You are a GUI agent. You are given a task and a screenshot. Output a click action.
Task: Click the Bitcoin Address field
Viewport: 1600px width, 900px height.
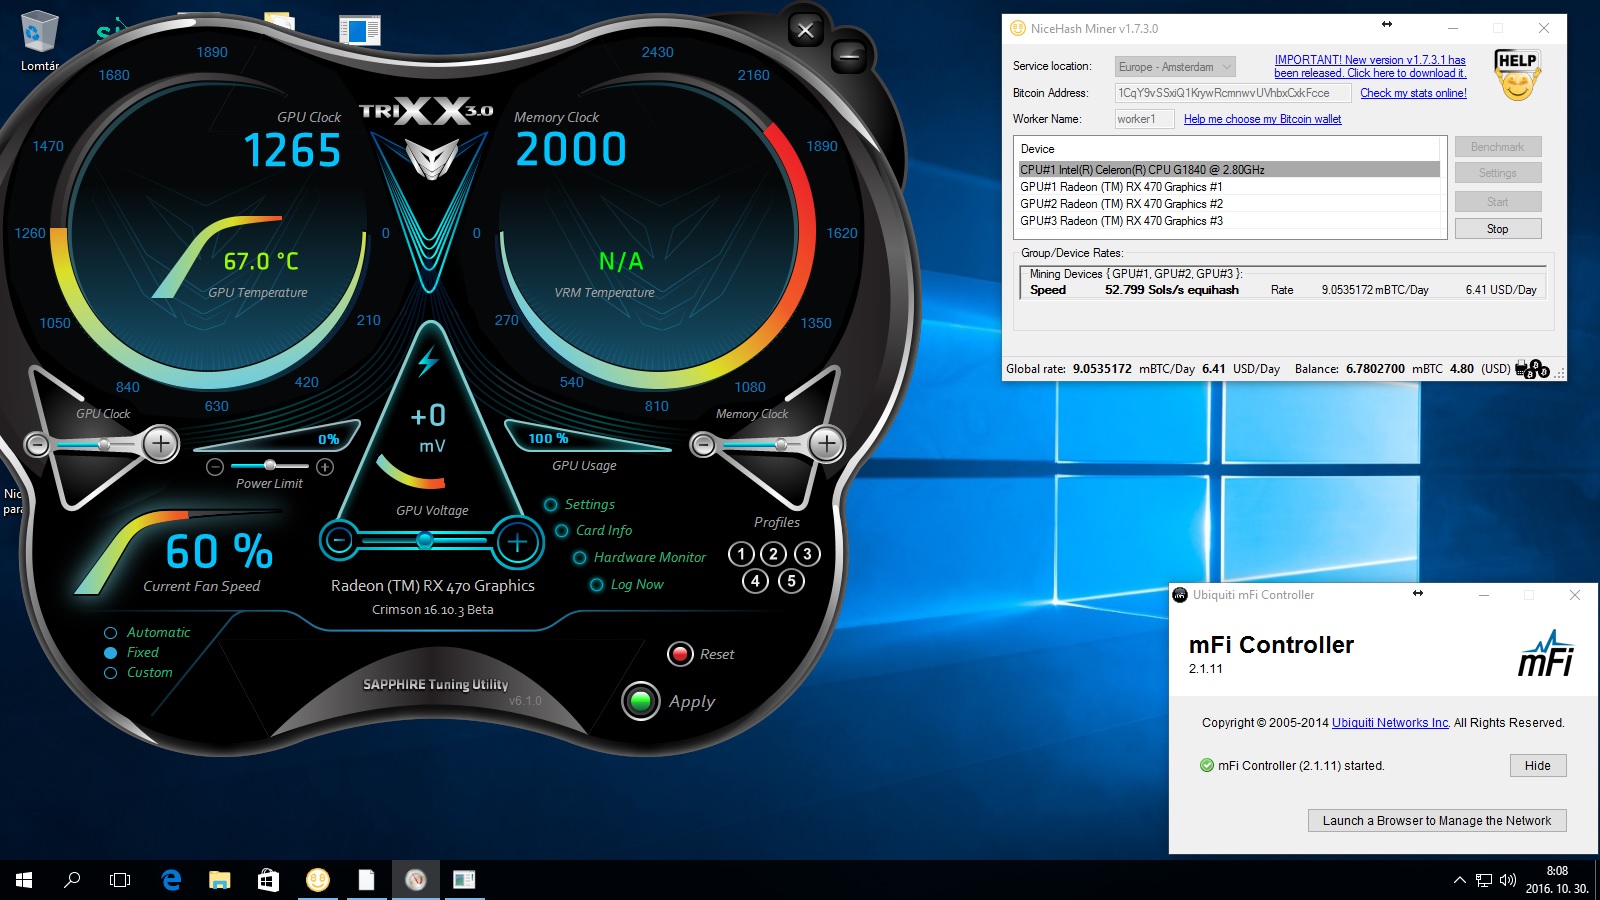(1233, 93)
